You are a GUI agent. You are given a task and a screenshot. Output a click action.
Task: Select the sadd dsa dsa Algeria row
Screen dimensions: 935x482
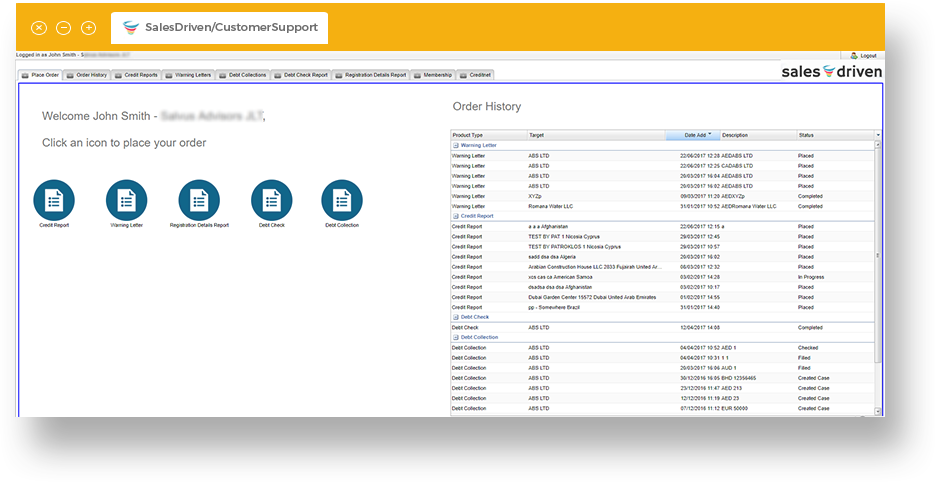point(662,257)
